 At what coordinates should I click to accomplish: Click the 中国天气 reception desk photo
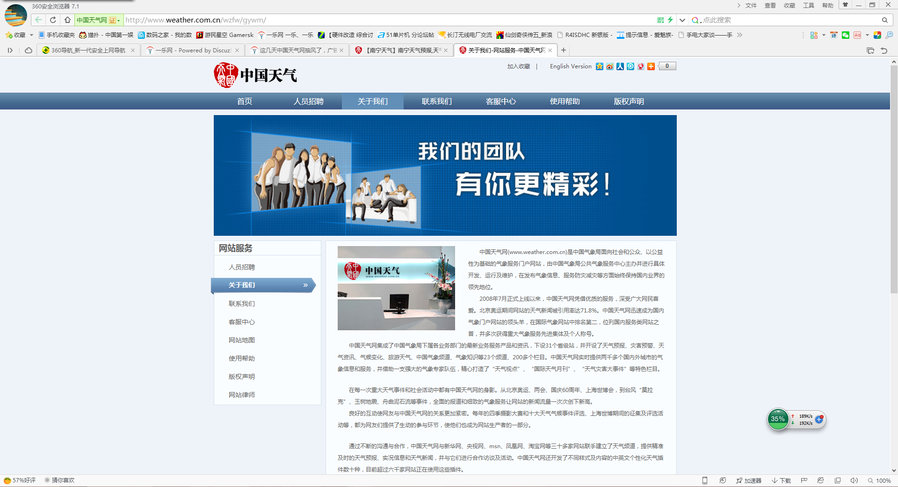pyautogui.click(x=396, y=288)
